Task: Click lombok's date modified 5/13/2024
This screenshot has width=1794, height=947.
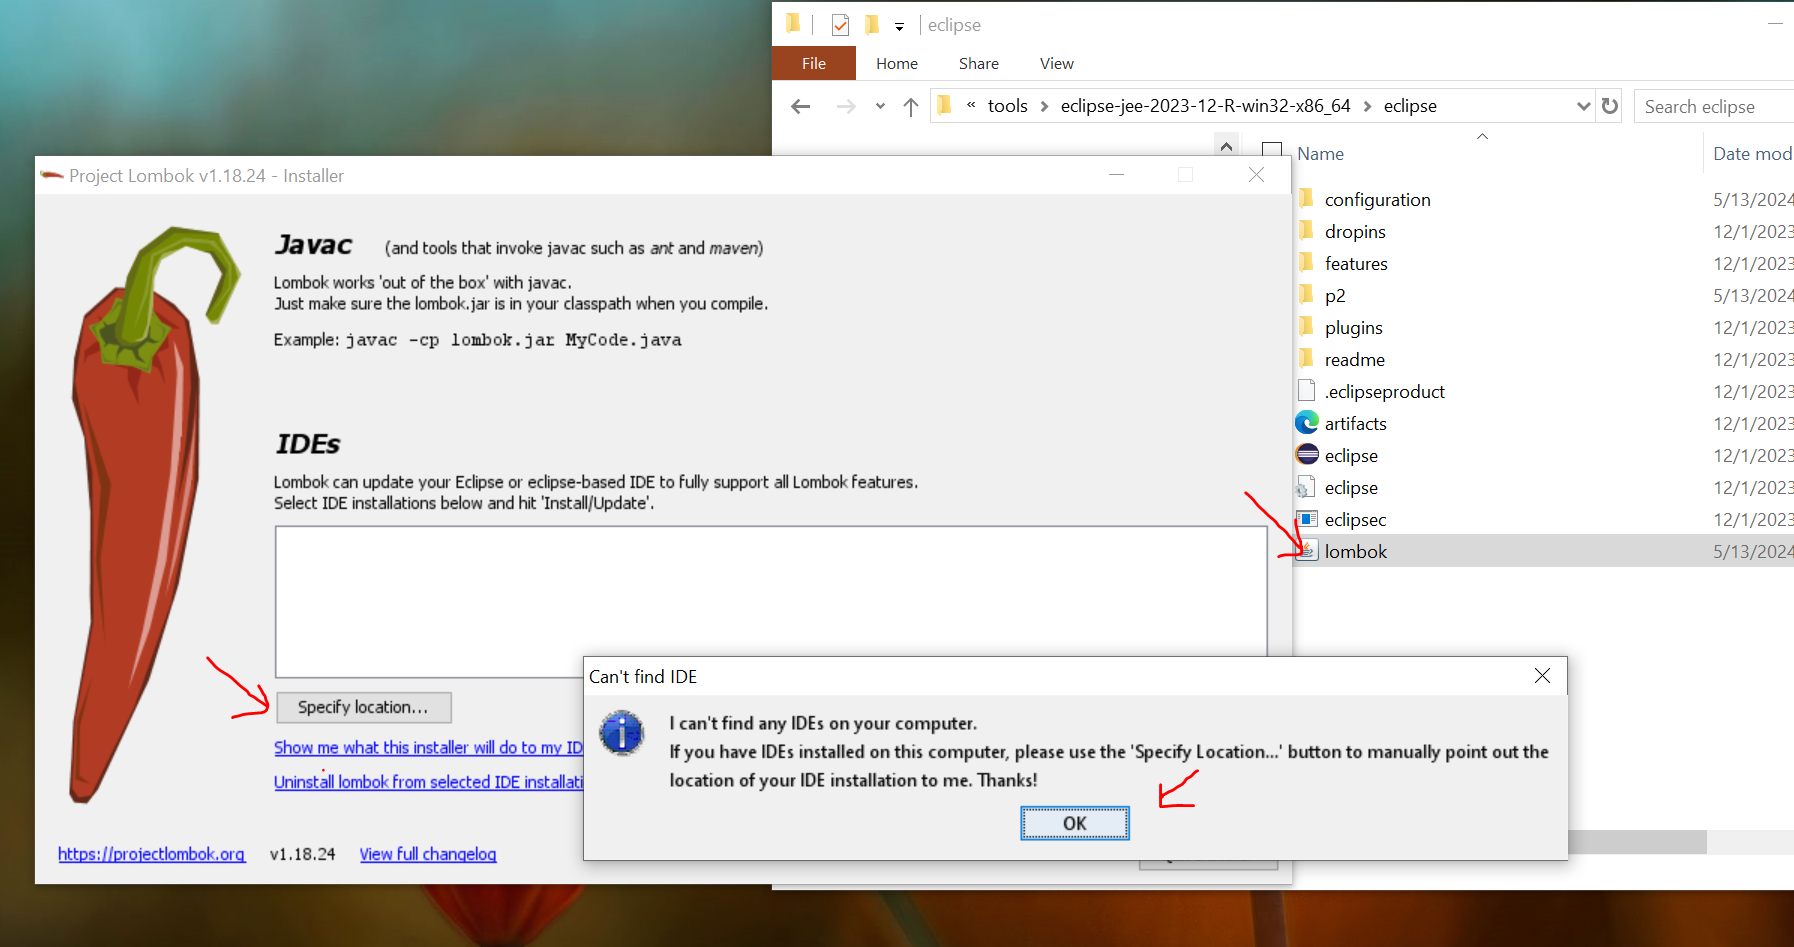Action: 1753,551
